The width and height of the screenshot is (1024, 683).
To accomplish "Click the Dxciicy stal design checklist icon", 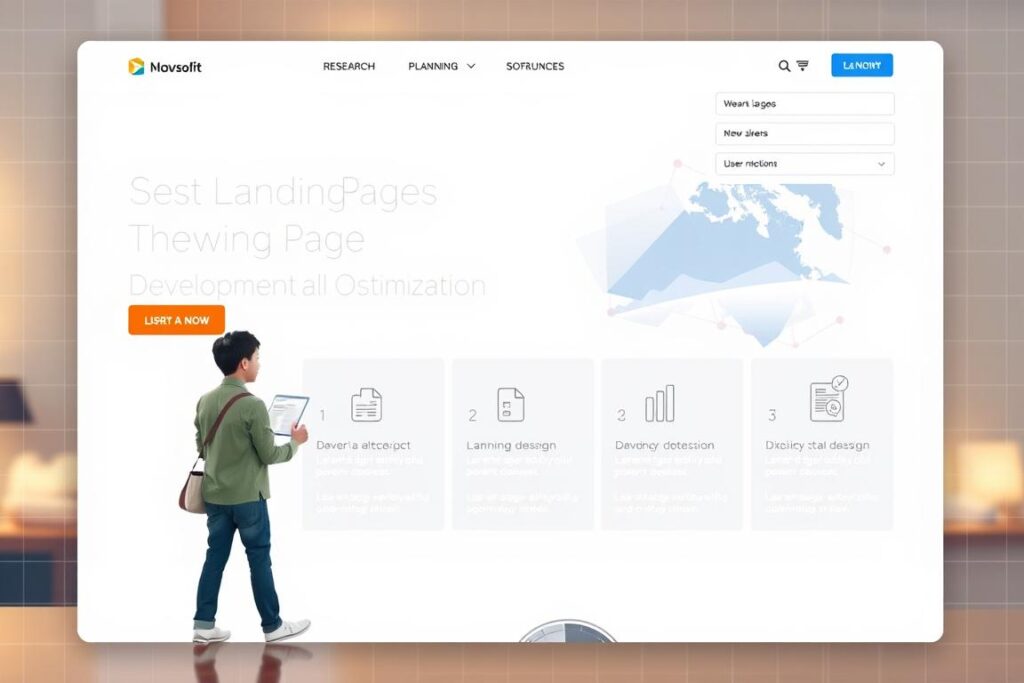I will coord(829,399).
